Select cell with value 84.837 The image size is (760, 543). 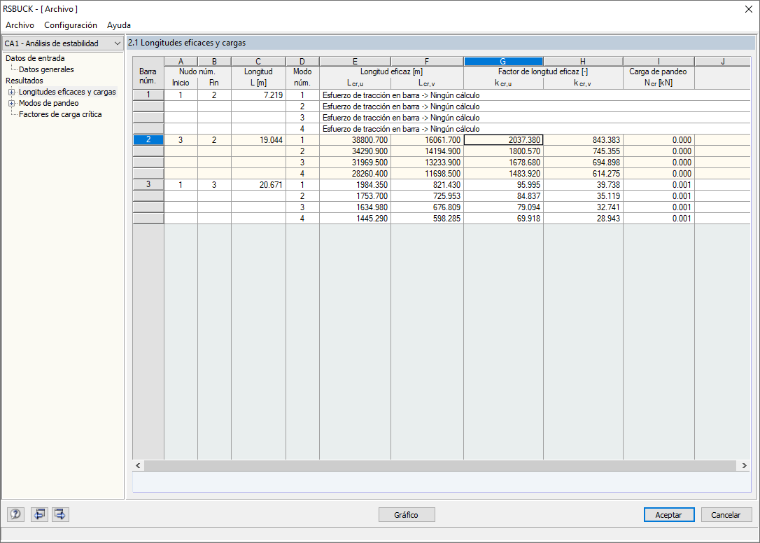click(x=503, y=196)
